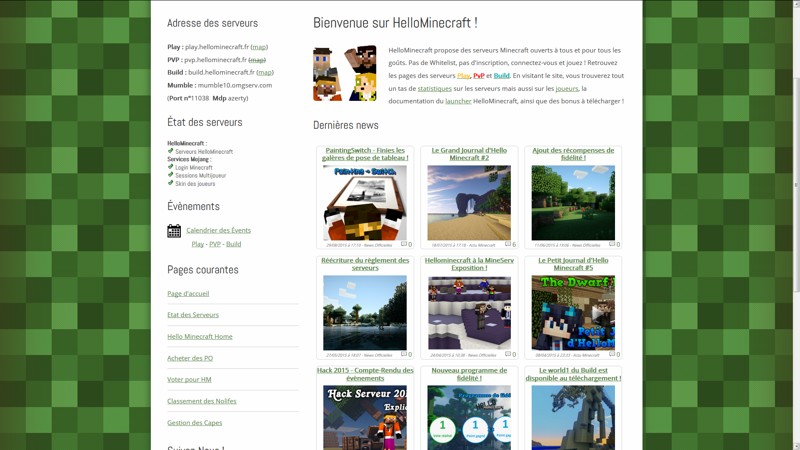The width and height of the screenshot is (800, 450).
Task: Click the yellow Play link in welcome text
Action: click(463, 76)
